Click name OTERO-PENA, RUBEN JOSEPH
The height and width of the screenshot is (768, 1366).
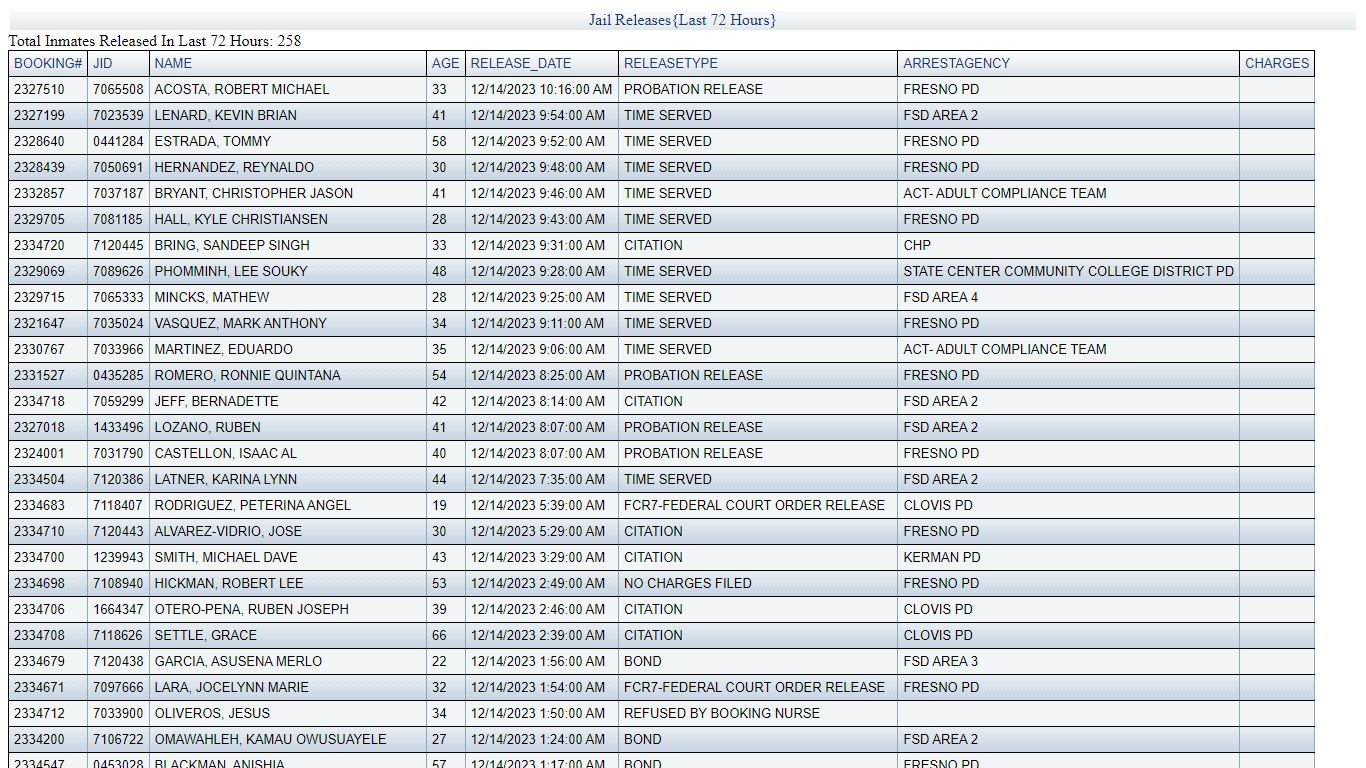[252, 609]
